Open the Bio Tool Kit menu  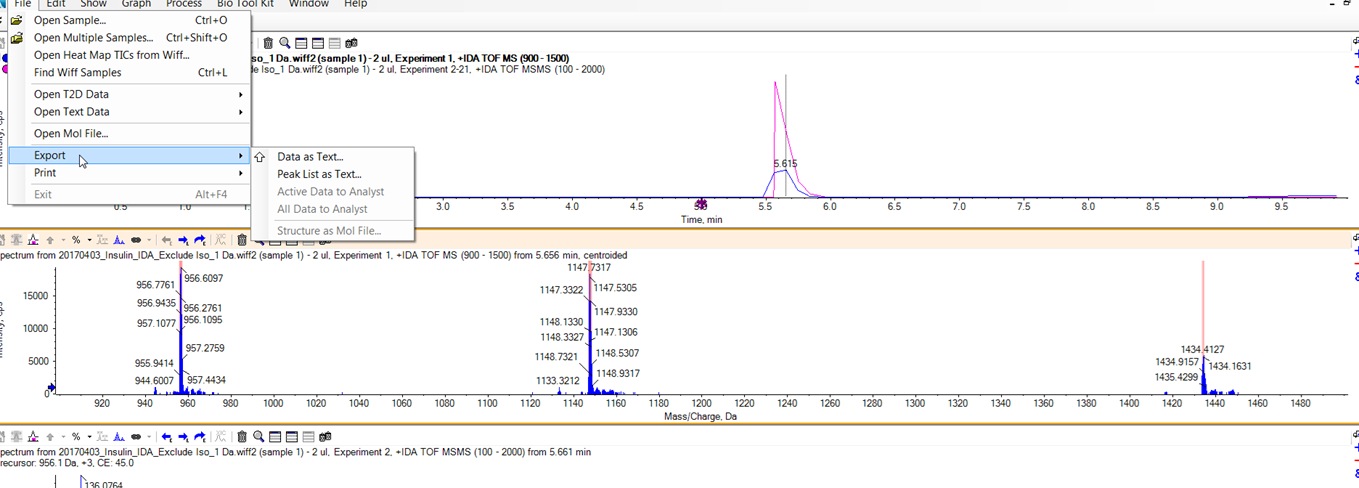point(245,4)
